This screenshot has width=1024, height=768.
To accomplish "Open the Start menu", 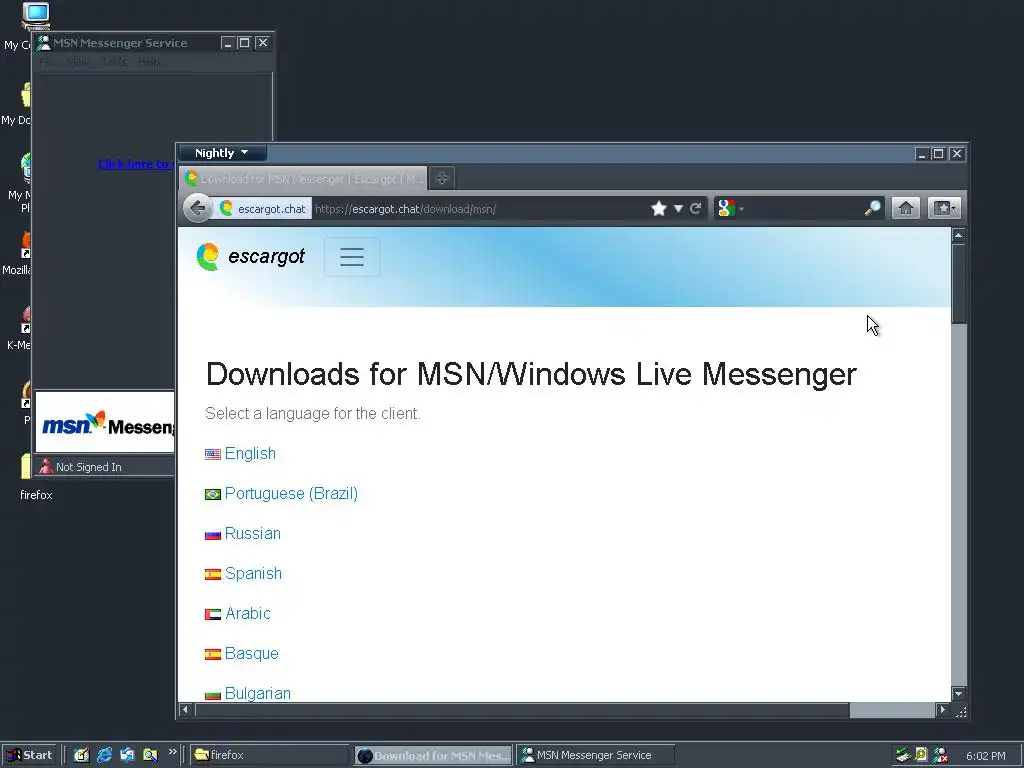I will pos(29,755).
